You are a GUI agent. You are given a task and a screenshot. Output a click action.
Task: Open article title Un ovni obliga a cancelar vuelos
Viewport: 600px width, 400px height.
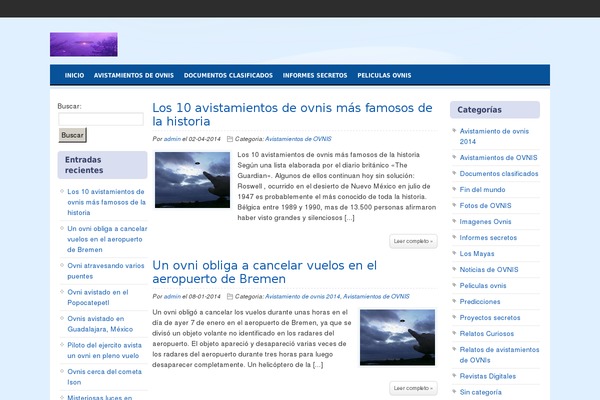pos(264,272)
